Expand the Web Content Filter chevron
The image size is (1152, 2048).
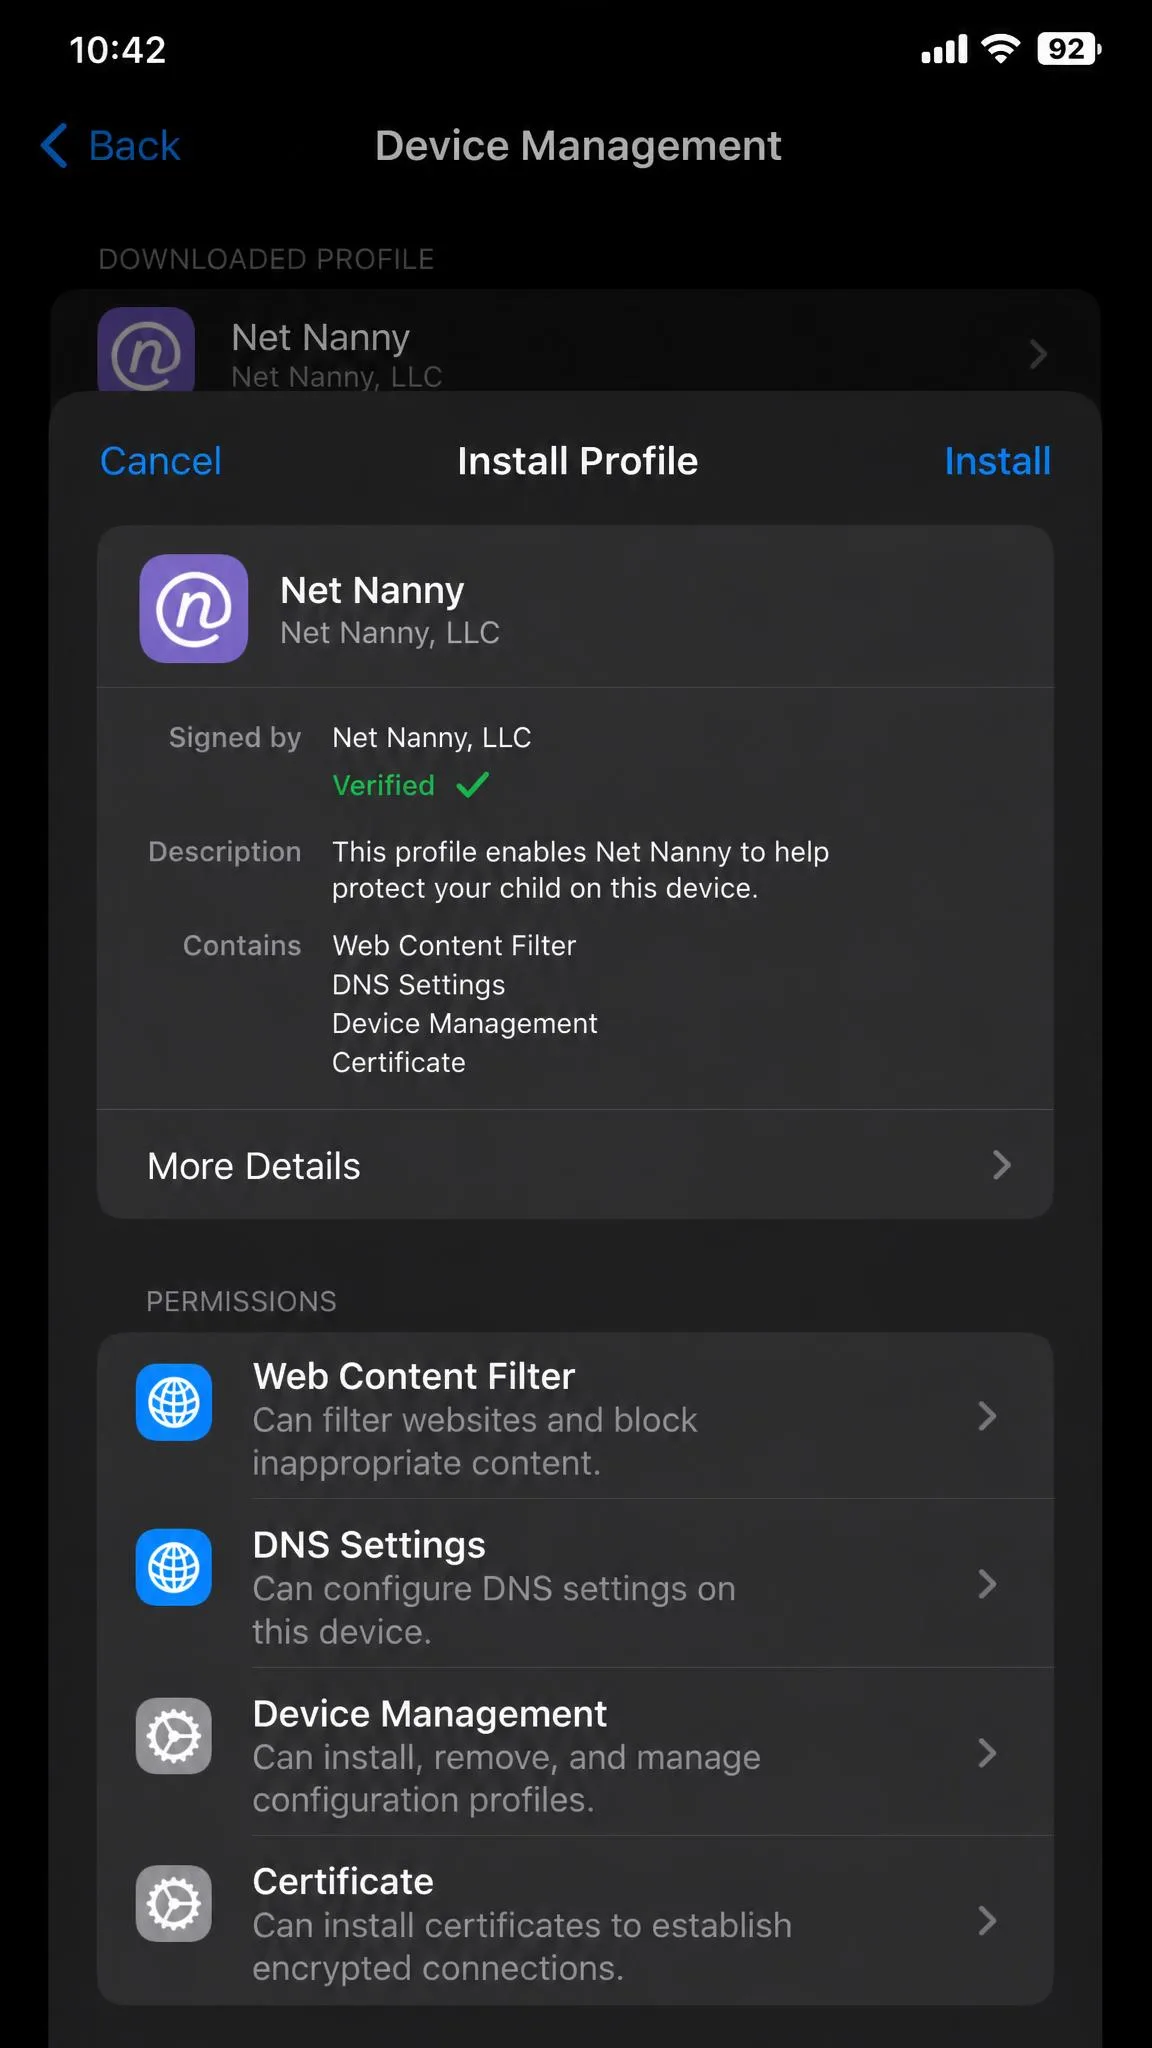(987, 1416)
